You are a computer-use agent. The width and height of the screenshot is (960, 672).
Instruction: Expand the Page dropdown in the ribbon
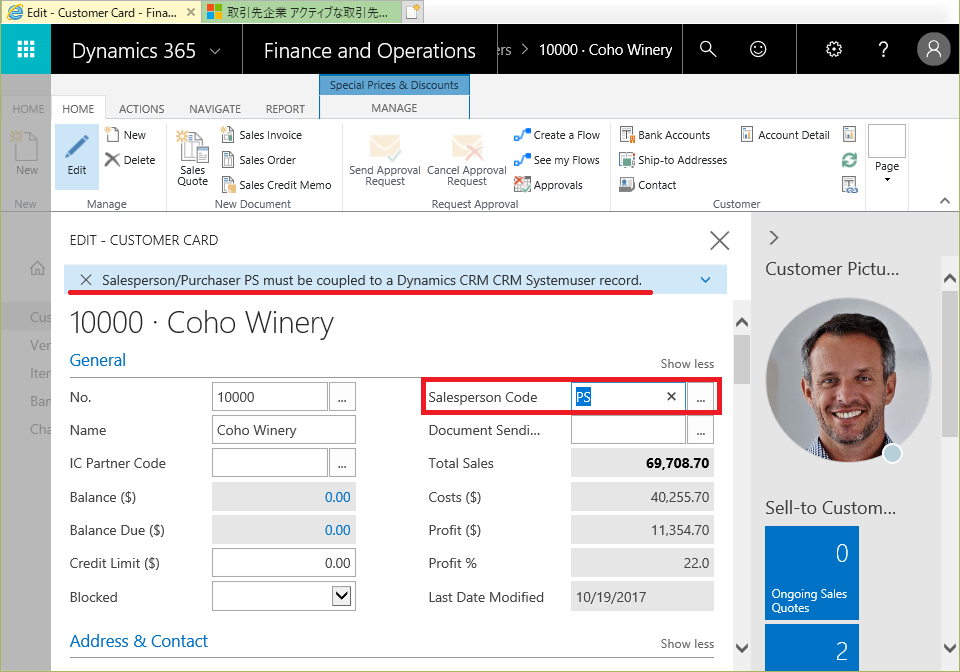coord(887,156)
